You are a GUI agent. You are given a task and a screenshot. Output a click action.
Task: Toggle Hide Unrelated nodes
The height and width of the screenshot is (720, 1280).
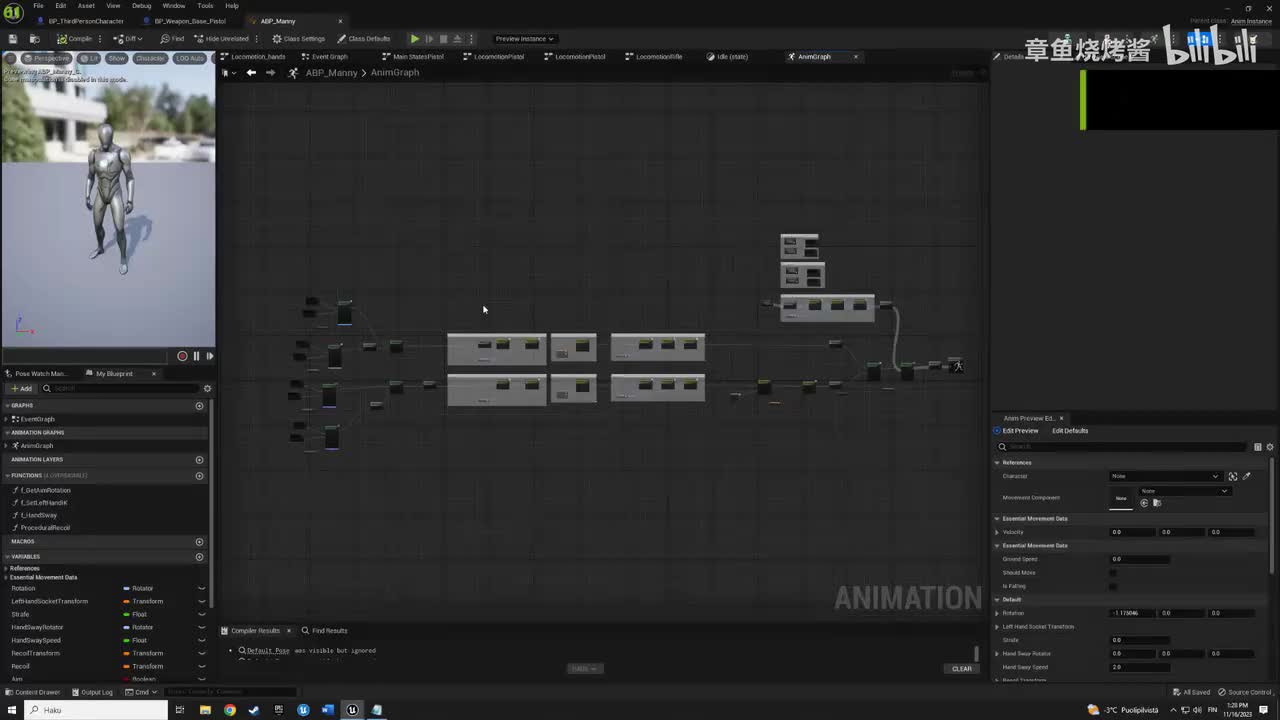tap(221, 39)
